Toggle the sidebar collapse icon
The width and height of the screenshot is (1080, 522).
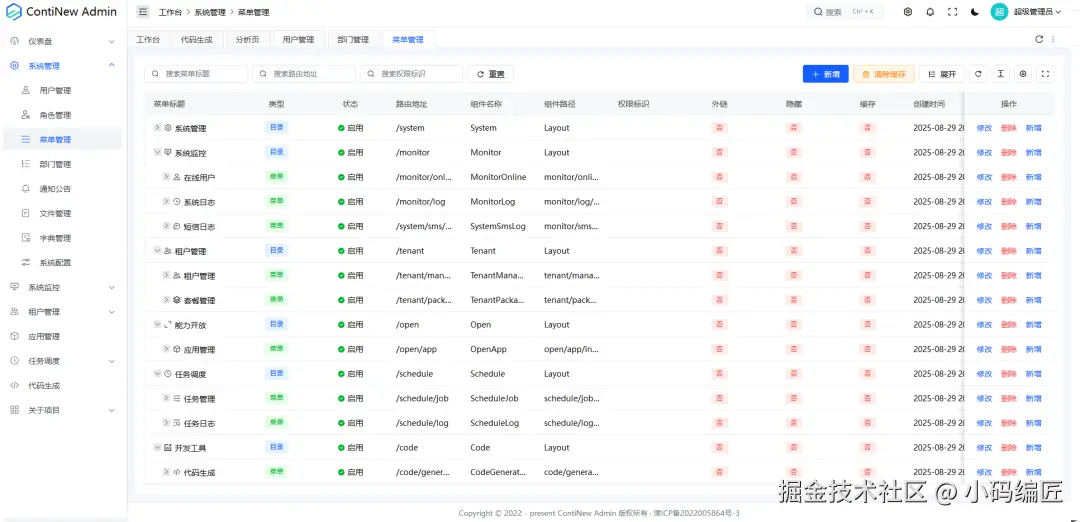pyautogui.click(x=143, y=12)
